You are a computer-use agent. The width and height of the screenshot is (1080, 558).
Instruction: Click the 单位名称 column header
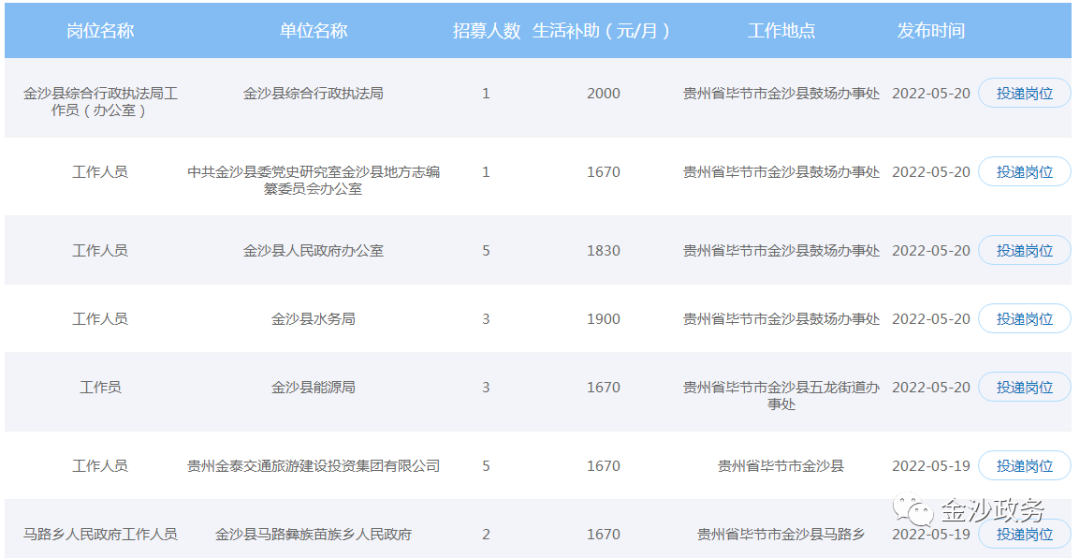click(313, 31)
